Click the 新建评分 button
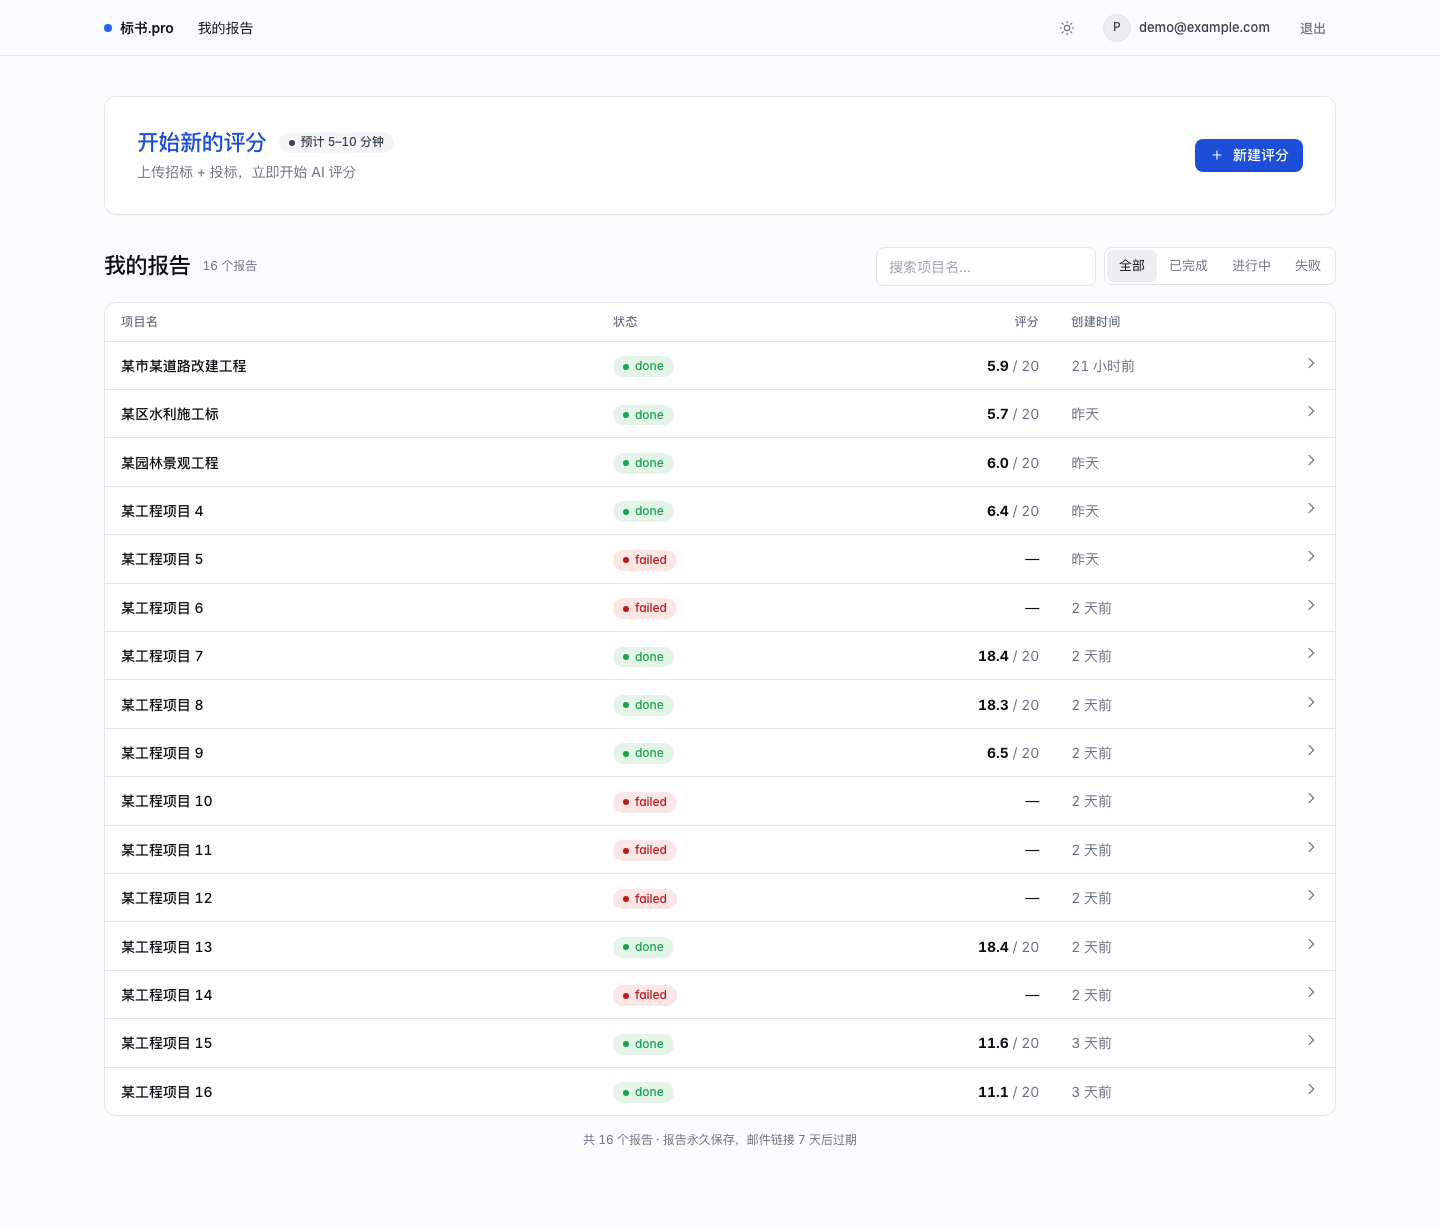 click(x=1249, y=155)
